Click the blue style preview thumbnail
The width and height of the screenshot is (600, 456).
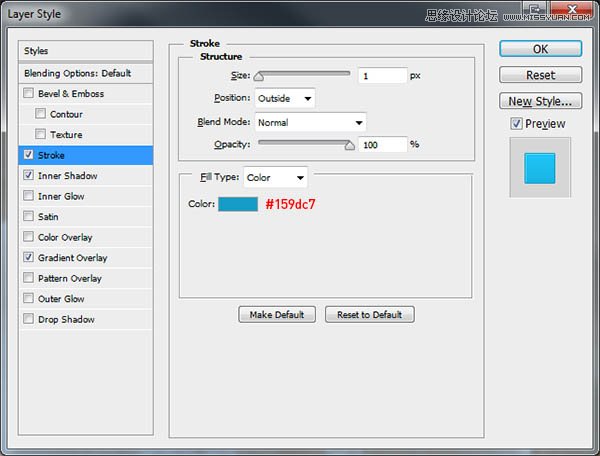540,168
